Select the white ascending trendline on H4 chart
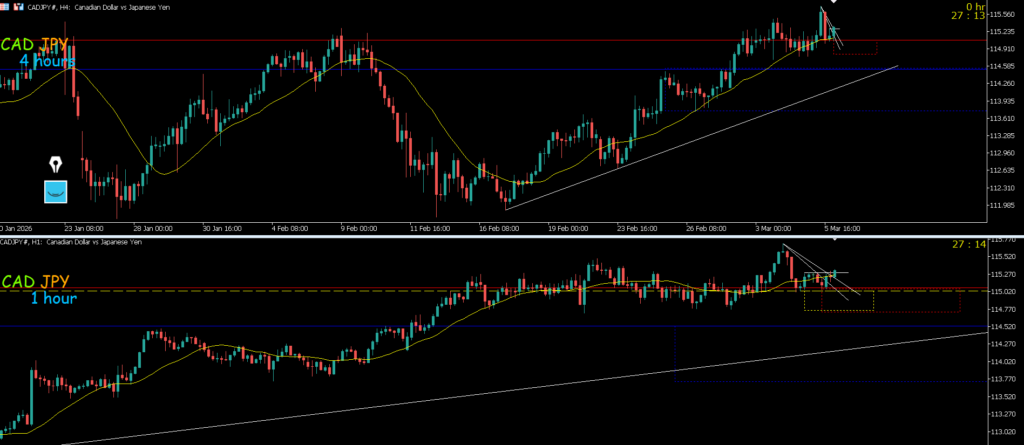This screenshot has width=1024, height=445. point(700,139)
